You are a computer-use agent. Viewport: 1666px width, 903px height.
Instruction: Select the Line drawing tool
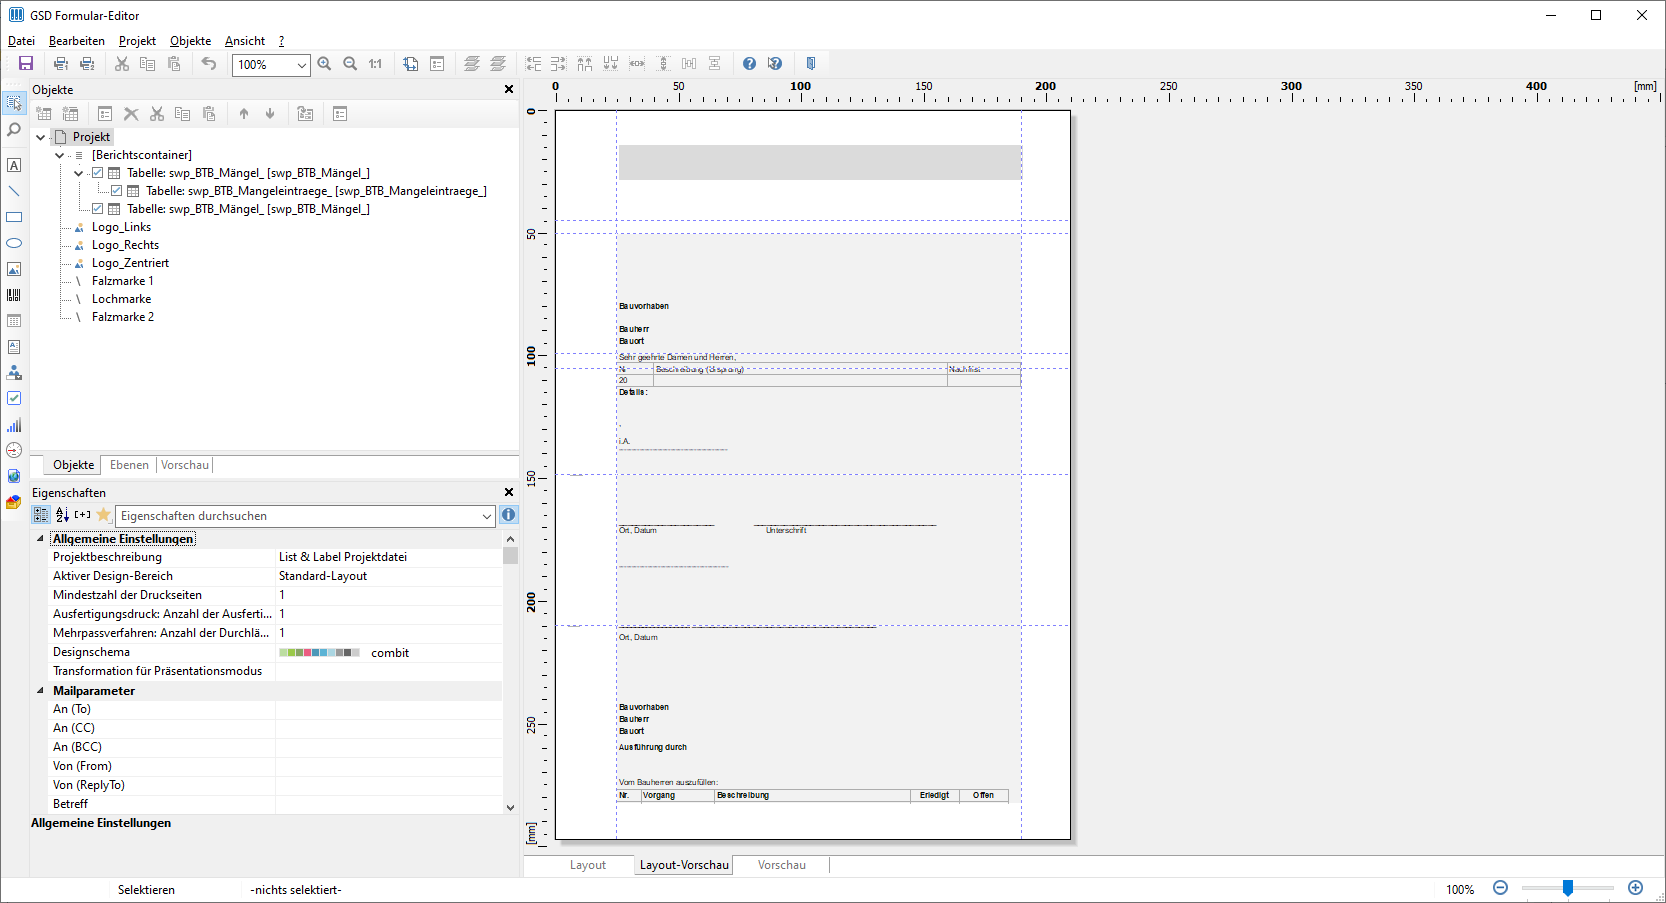(14, 191)
